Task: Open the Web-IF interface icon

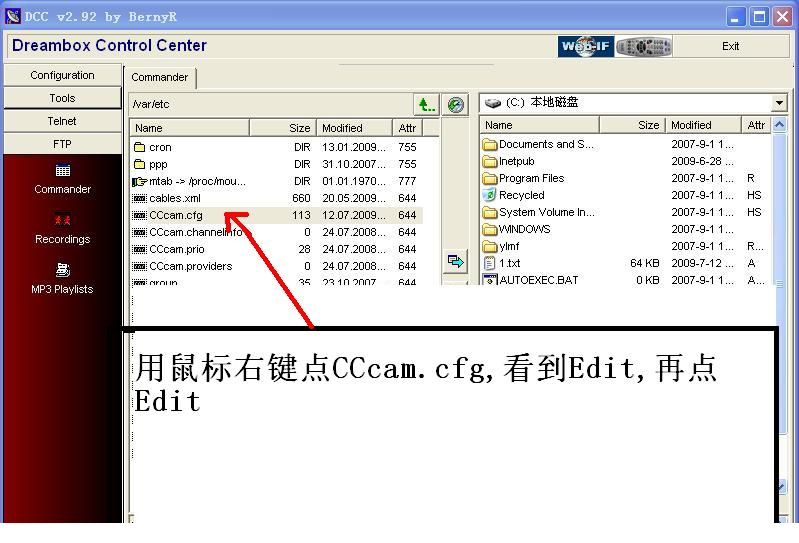Action: [585, 46]
